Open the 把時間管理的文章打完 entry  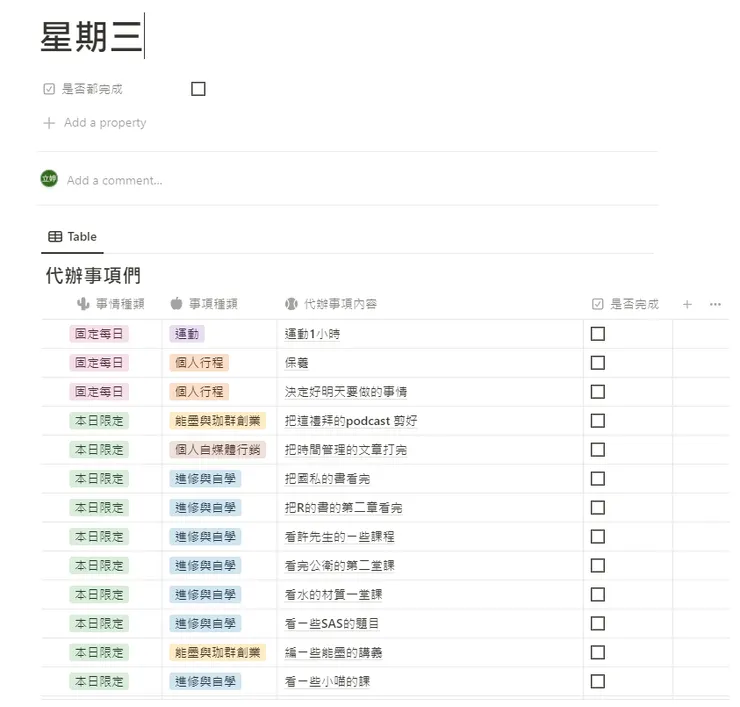[345, 450]
